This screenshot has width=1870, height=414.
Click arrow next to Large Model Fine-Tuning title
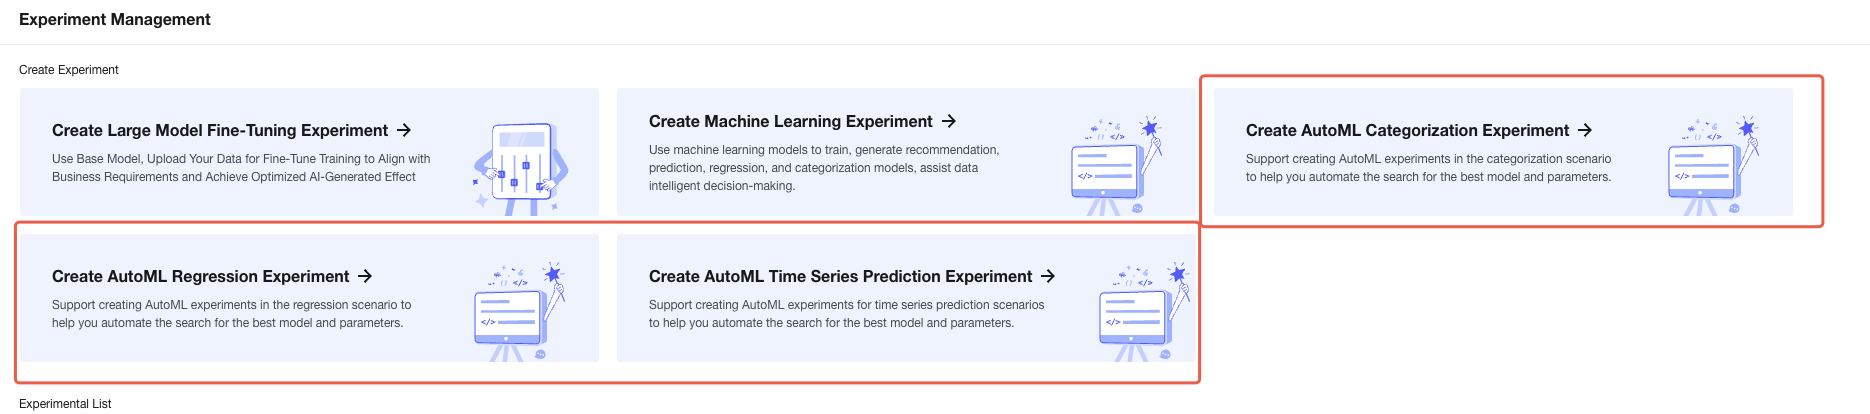click(x=404, y=130)
